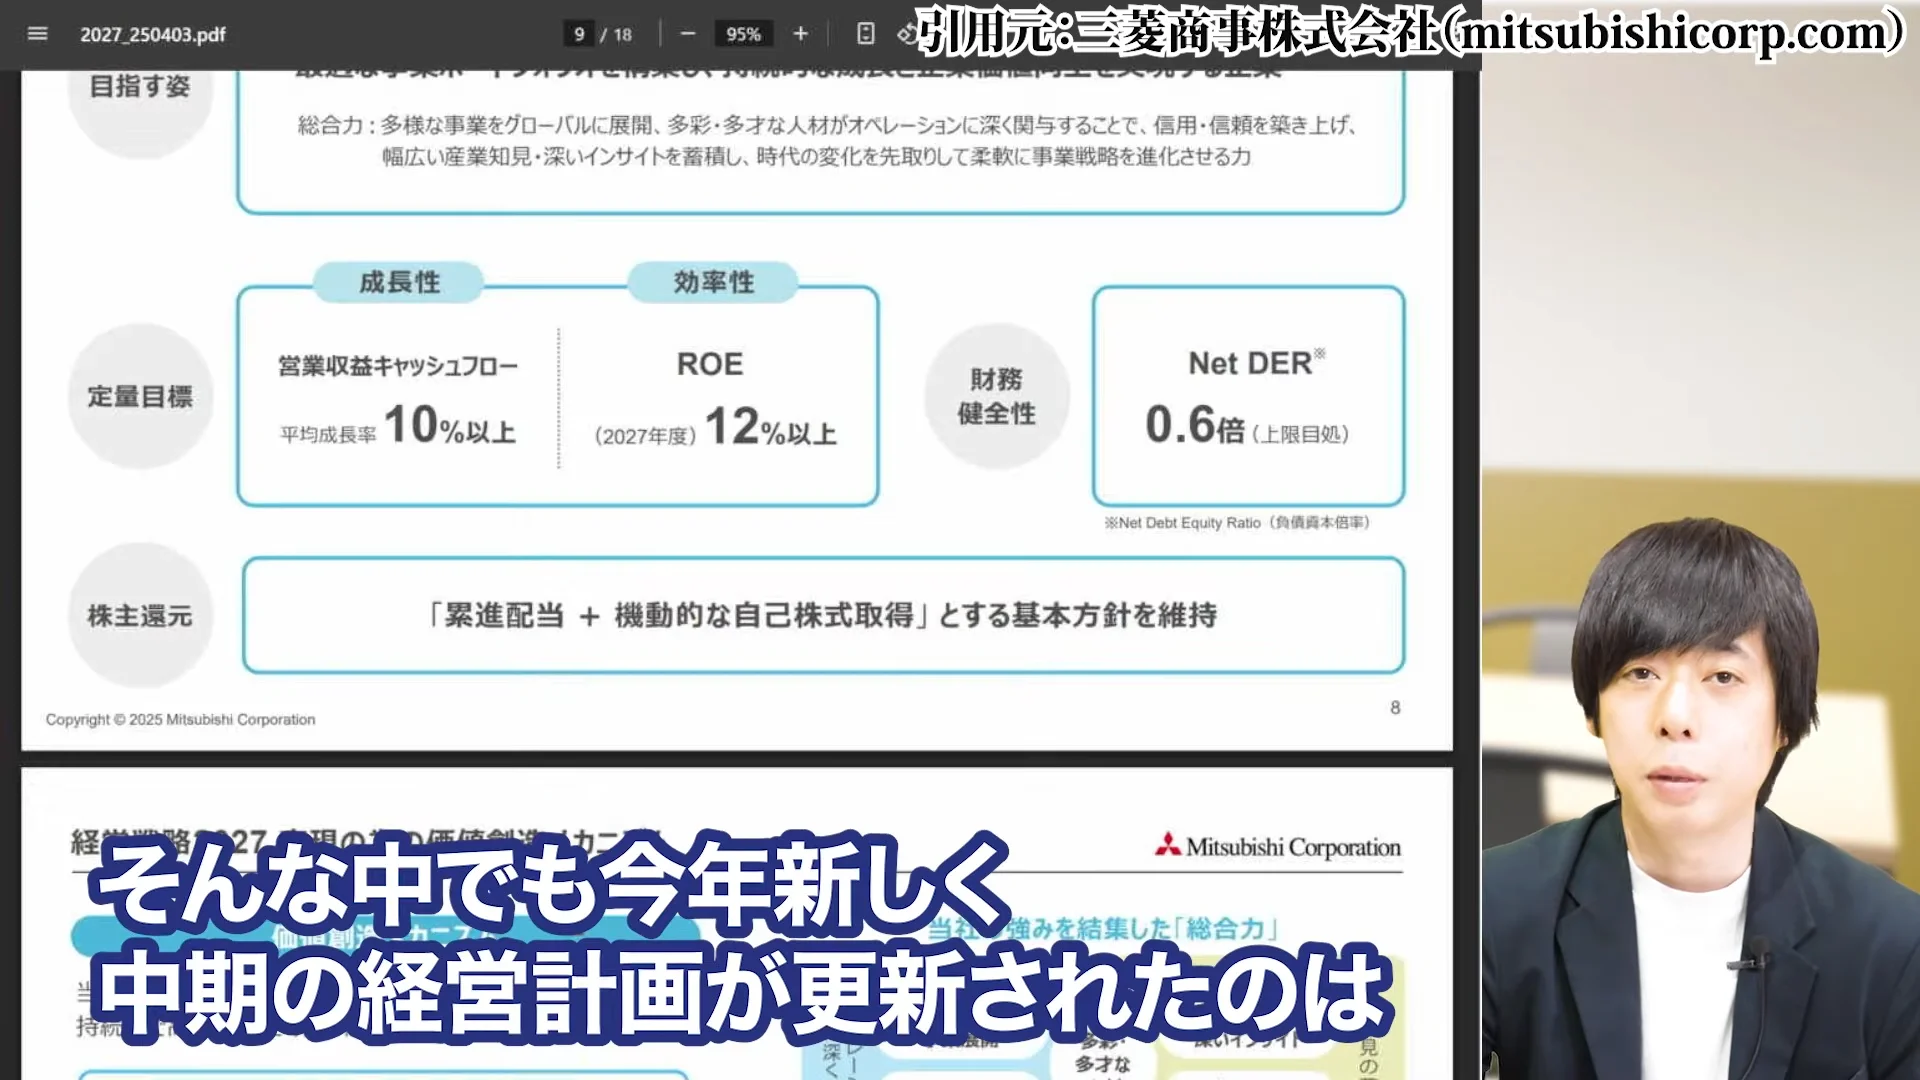The image size is (1920, 1080).
Task: Click the 累進配当 shareholder return policy text
Action: point(823,615)
